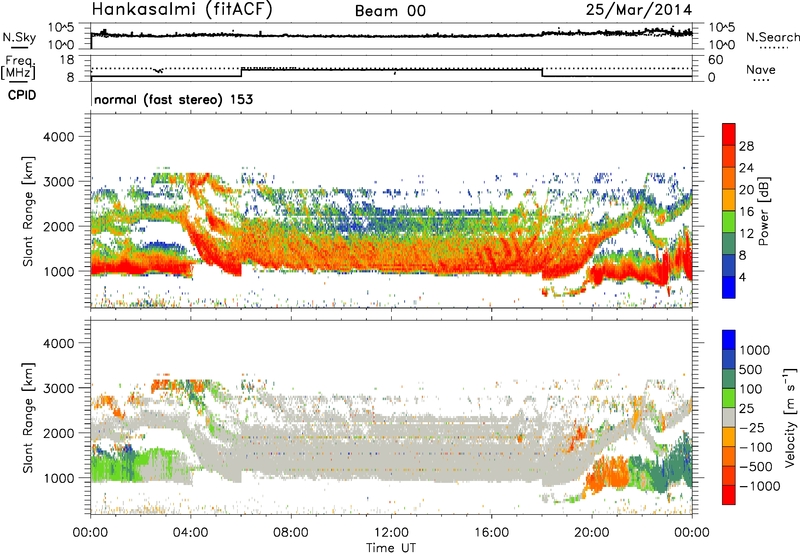Click the velocity colorbar value '500'
Screen dimensions: 800x554
pyautogui.click(x=751, y=369)
